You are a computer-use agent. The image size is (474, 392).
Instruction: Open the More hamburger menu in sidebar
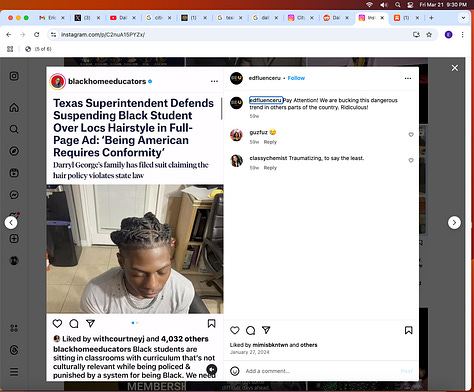pos(14,372)
